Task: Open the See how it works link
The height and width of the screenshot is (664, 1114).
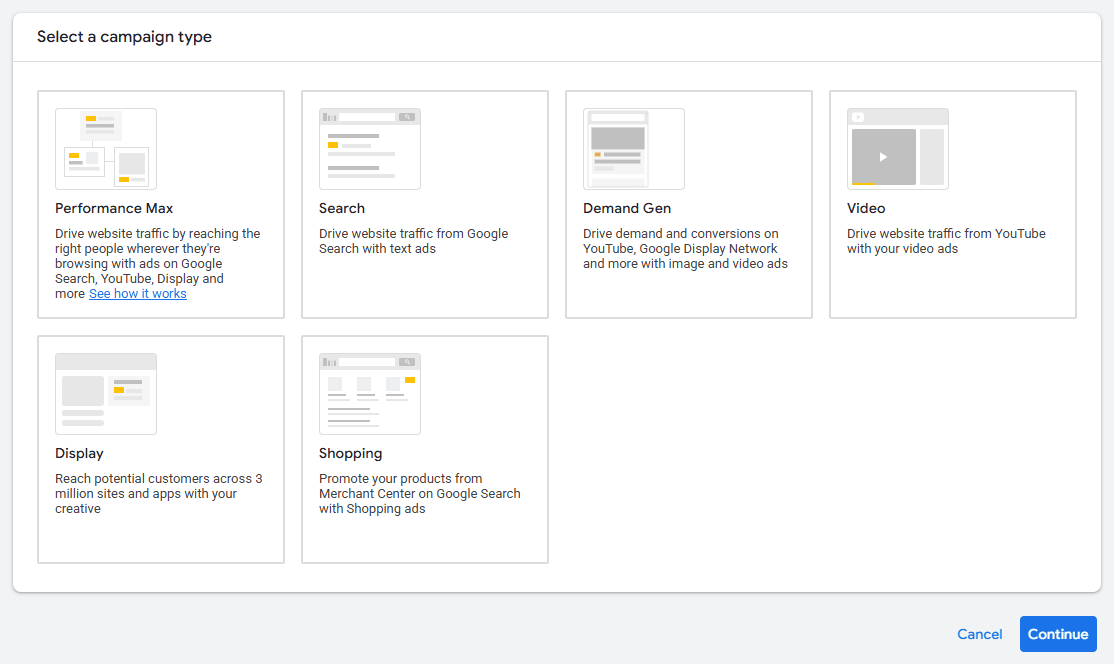Action: pyautogui.click(x=138, y=294)
